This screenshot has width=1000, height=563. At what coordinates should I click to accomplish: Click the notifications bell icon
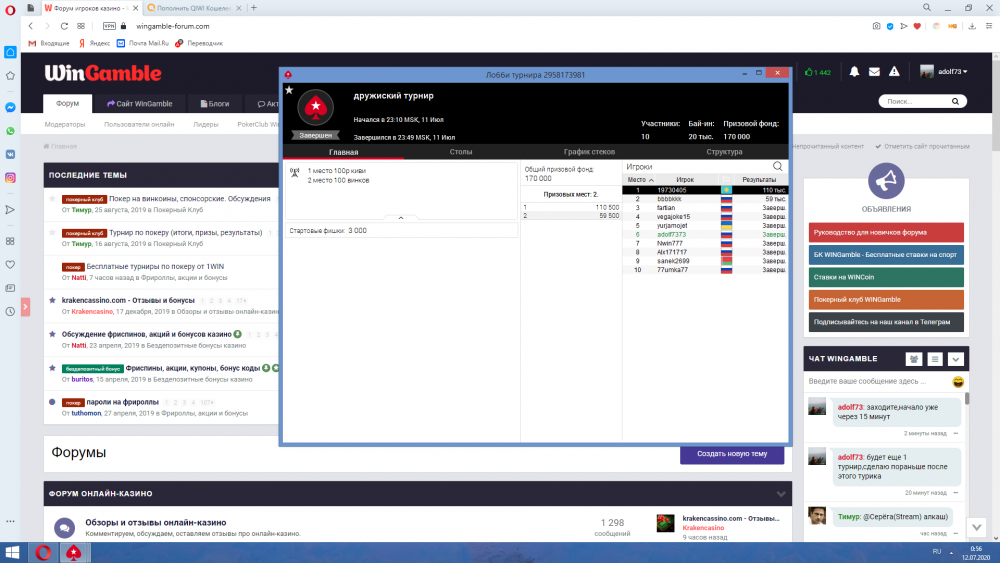point(854,72)
